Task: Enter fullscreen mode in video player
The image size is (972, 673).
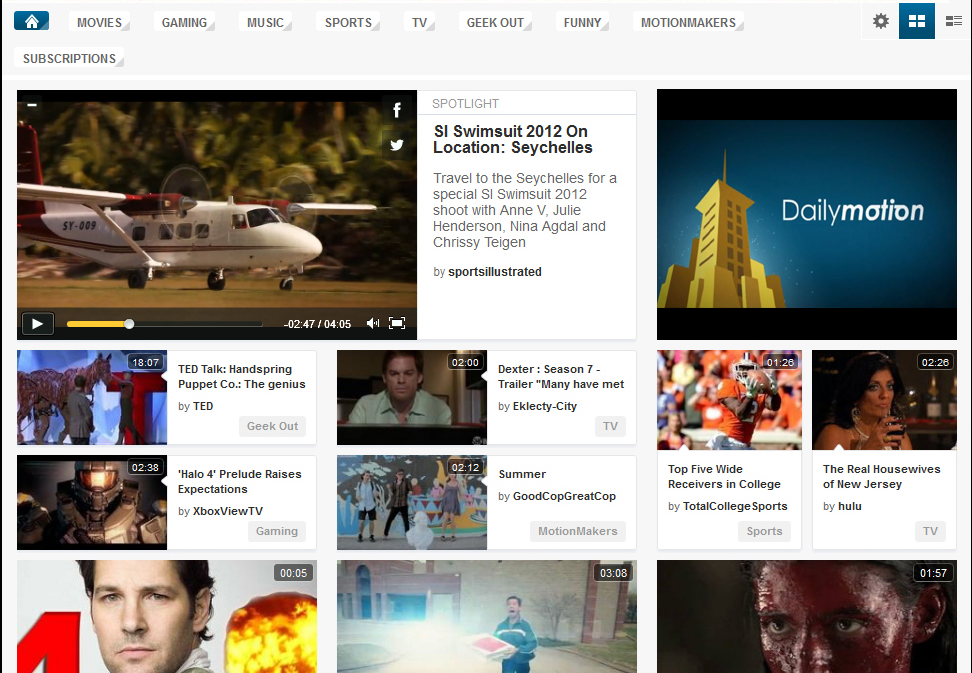Action: [397, 323]
